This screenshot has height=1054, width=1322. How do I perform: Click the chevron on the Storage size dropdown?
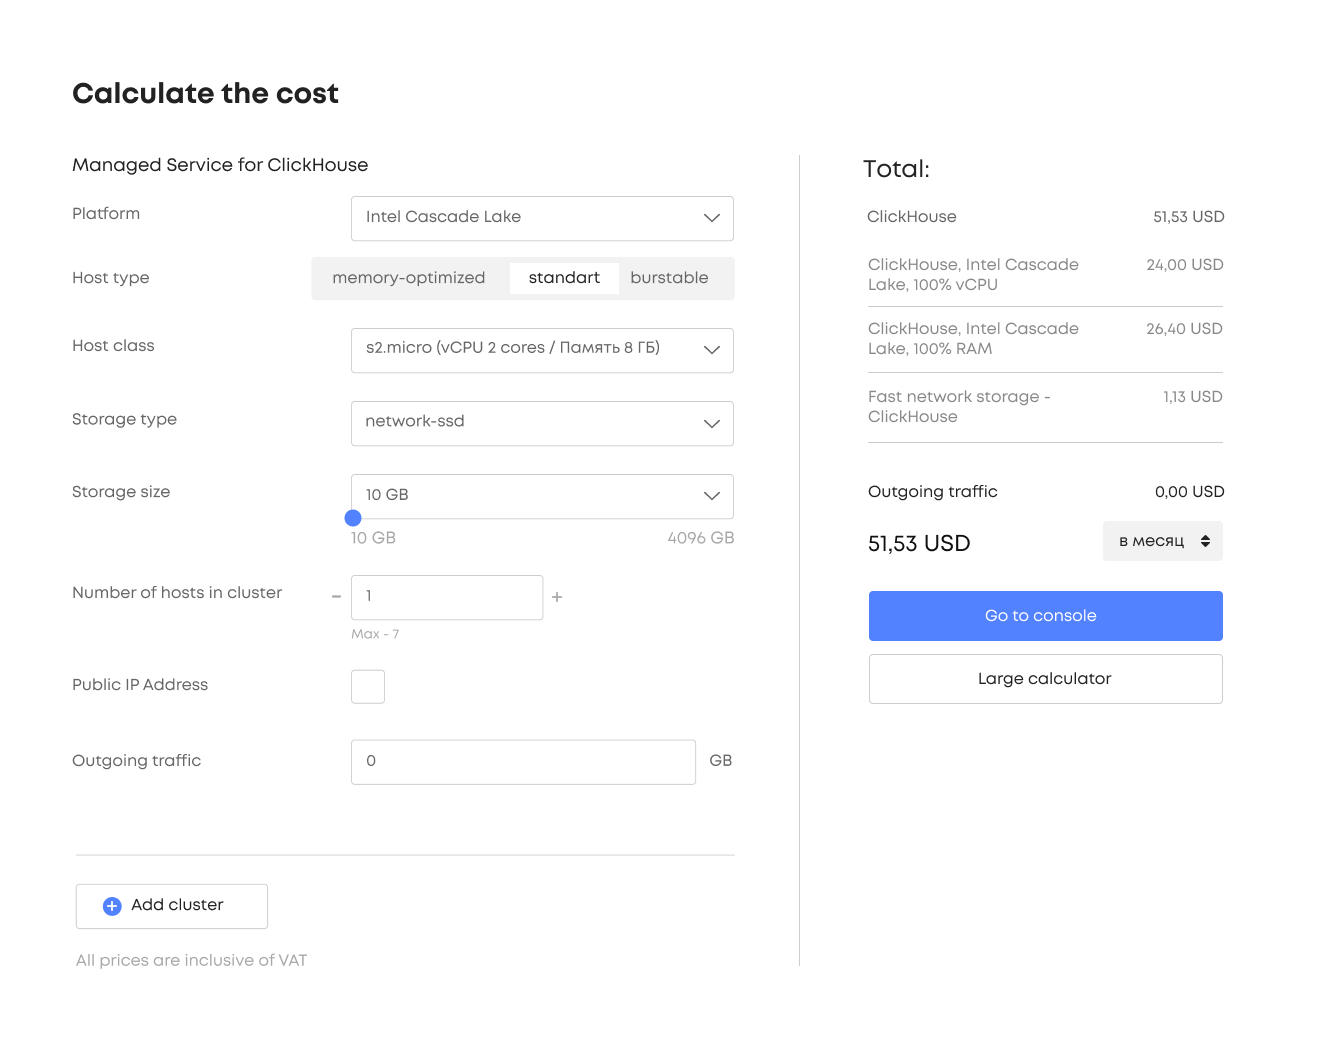[x=711, y=496]
